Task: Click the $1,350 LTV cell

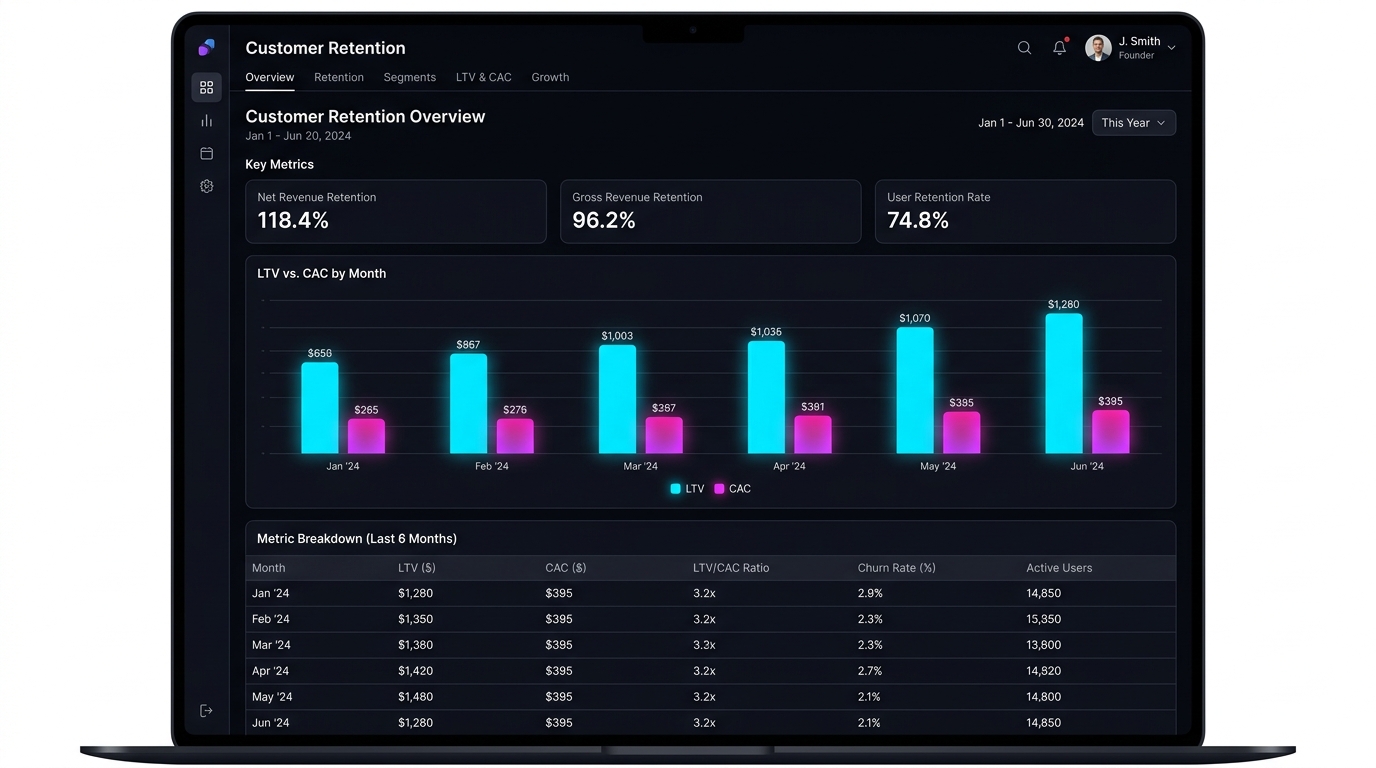Action: 415,619
